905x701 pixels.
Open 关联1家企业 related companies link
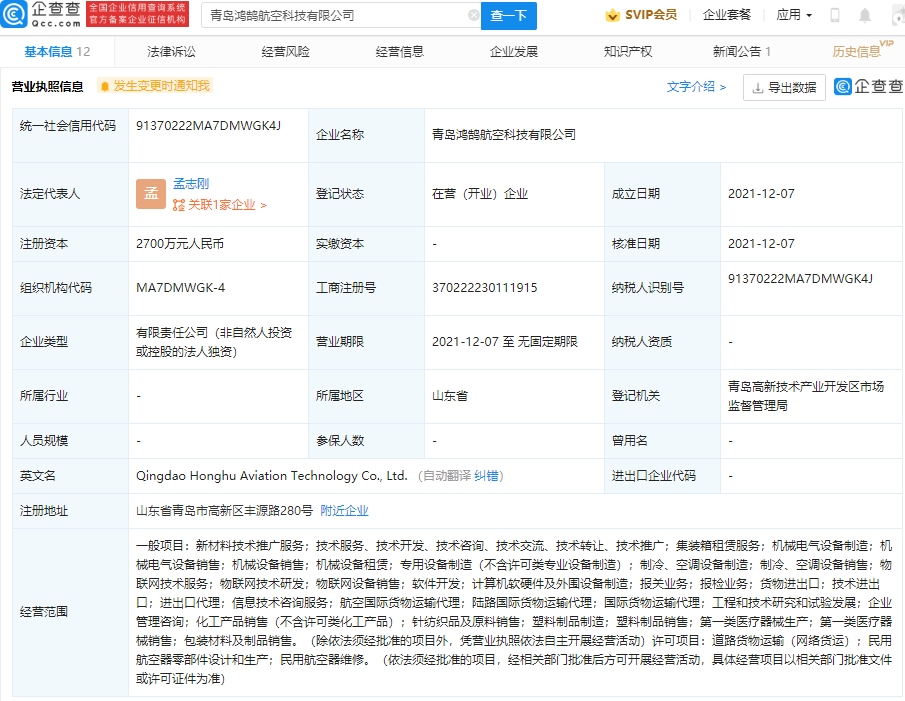tap(227, 205)
